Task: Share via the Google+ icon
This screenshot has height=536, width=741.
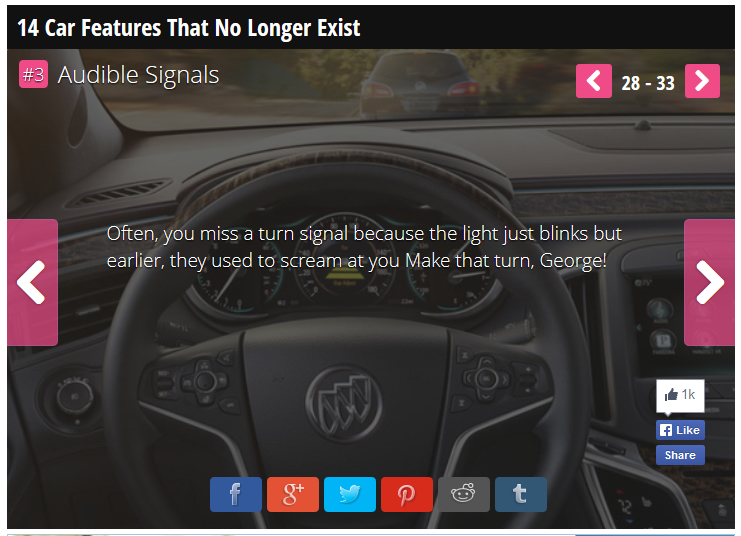Action: (293, 494)
